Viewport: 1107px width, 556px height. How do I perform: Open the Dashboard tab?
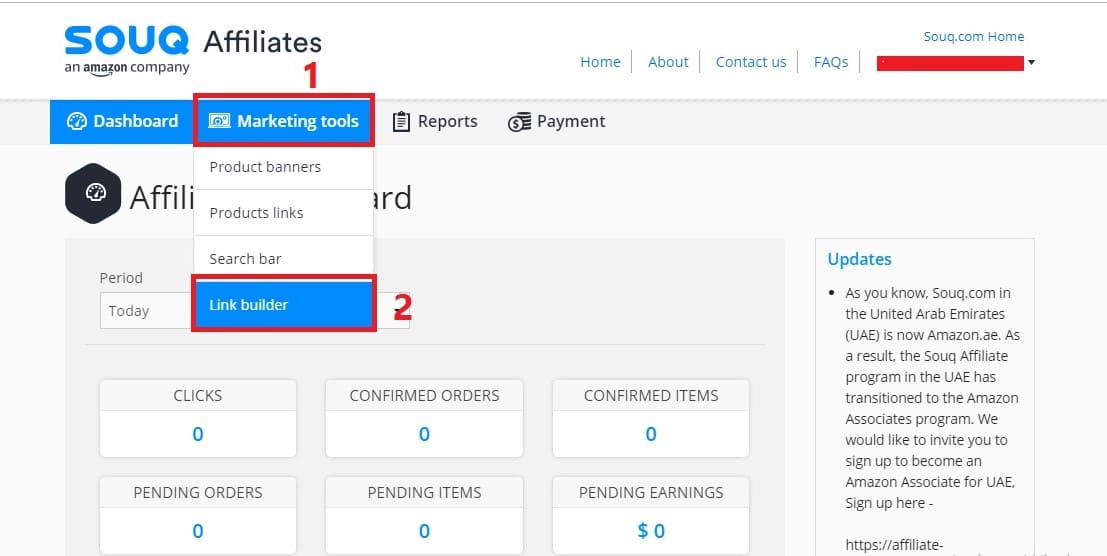(121, 121)
